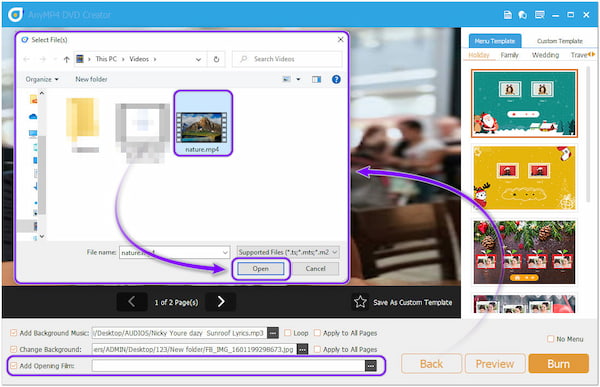The height and width of the screenshot is (387, 600).
Task: Click This PC in address breadcrumb
Action: [x=106, y=59]
